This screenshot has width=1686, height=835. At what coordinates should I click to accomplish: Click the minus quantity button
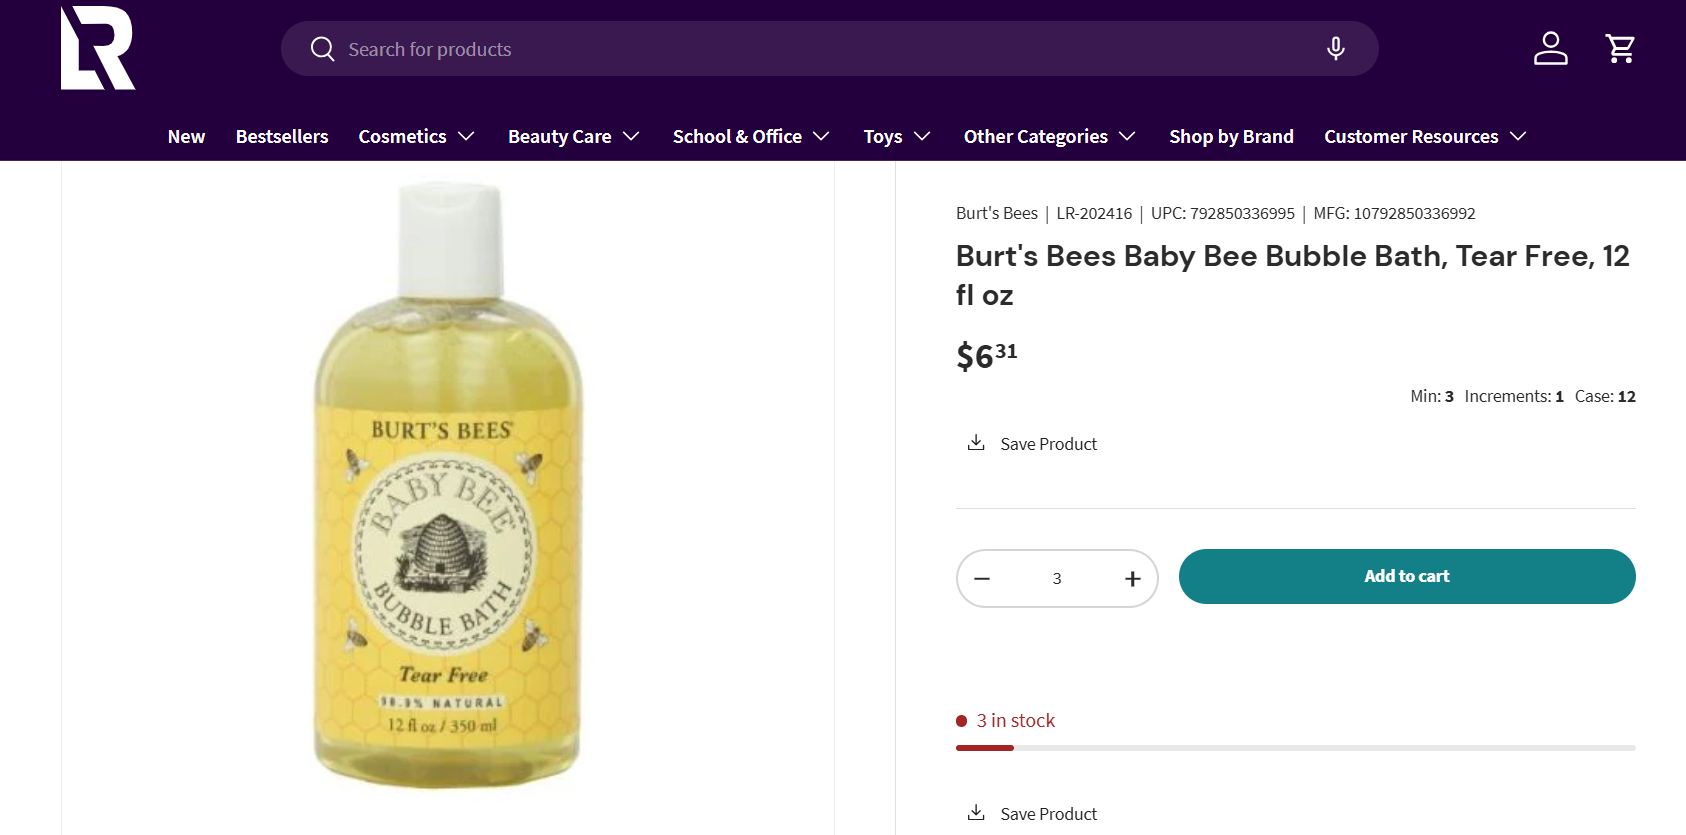coord(982,578)
